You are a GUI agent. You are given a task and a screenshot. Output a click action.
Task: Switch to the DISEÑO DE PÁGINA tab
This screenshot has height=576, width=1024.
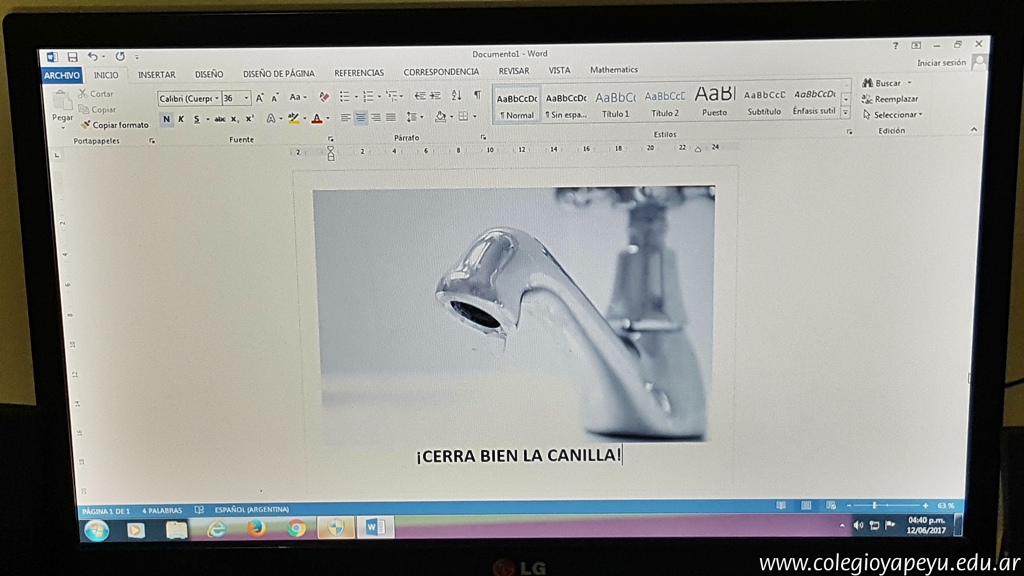click(x=278, y=74)
